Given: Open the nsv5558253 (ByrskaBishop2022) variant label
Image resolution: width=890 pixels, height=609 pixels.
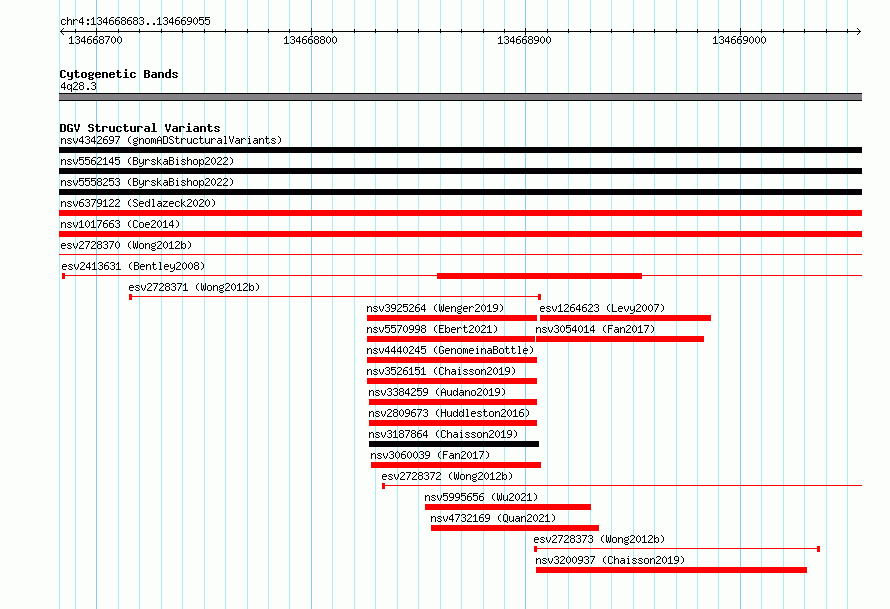Looking at the screenshot, I should (147, 182).
